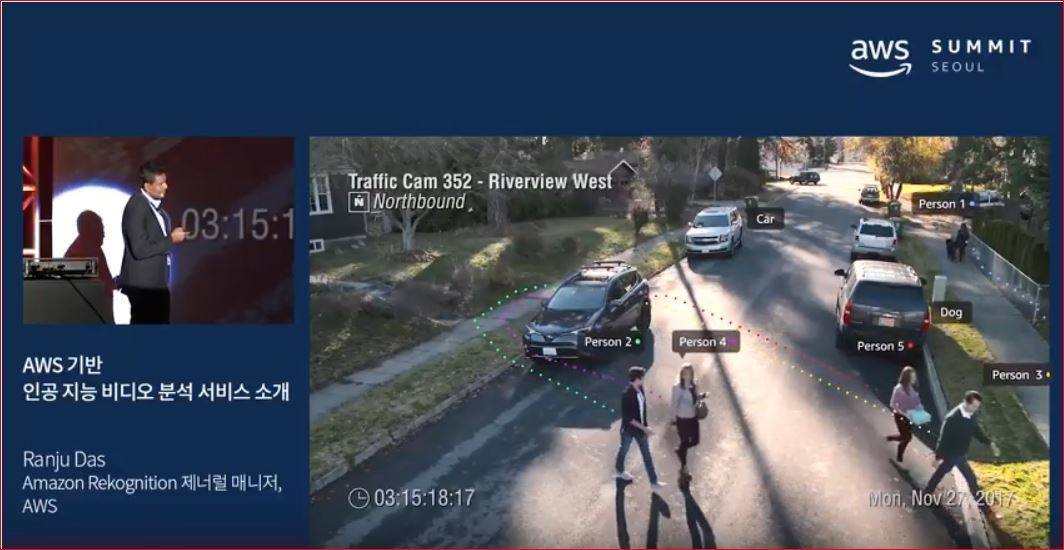The height and width of the screenshot is (550, 1064).
Task: Click the clock icon beside the timestamp
Action: click(358, 497)
